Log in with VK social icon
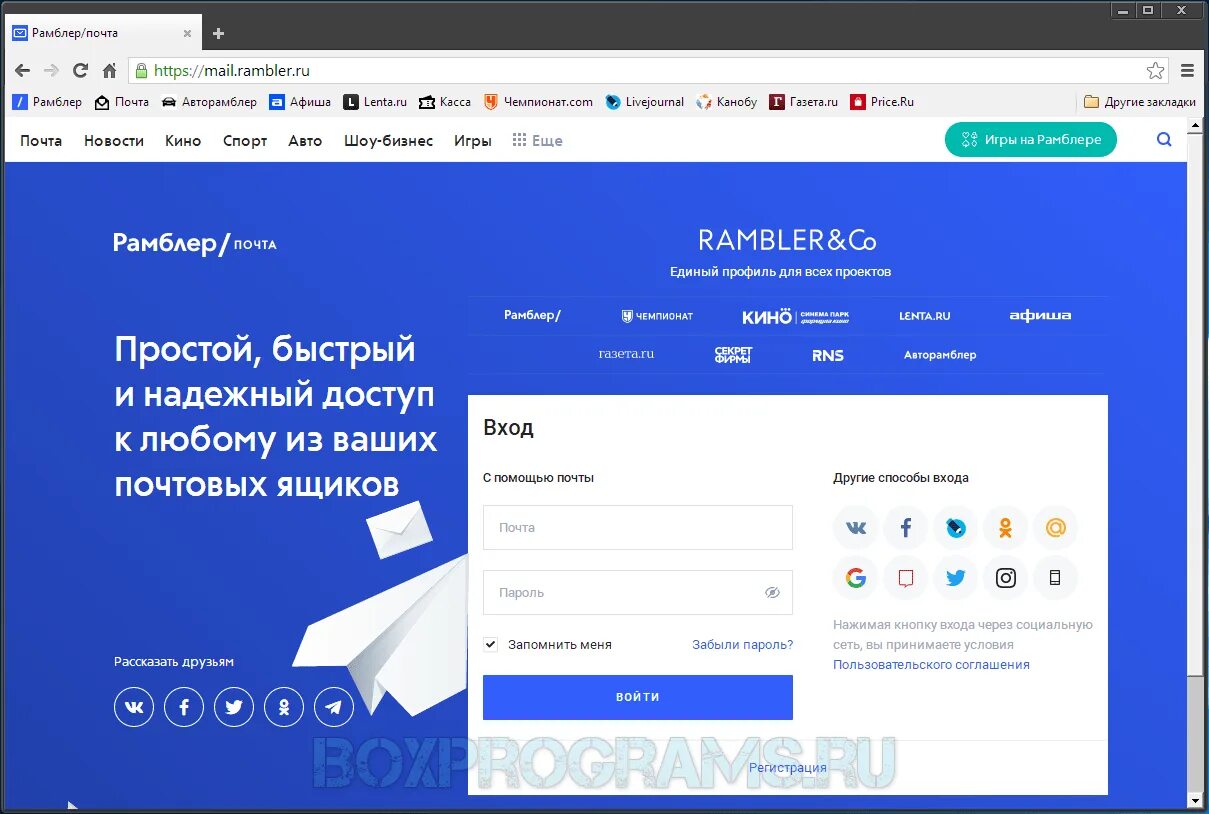 (856, 528)
